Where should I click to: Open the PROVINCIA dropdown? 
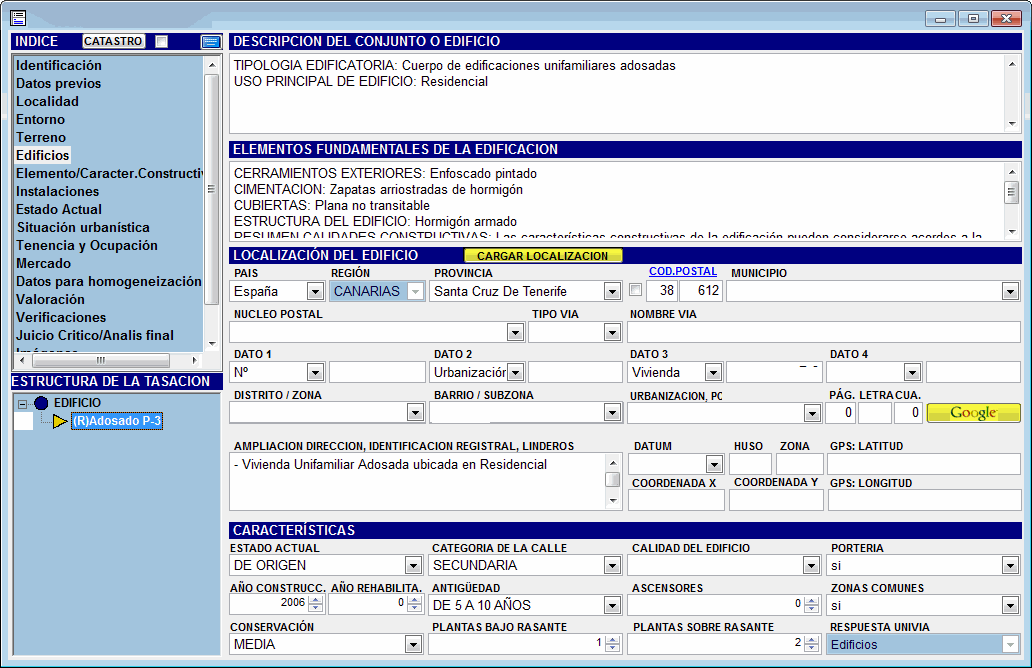[x=612, y=292]
